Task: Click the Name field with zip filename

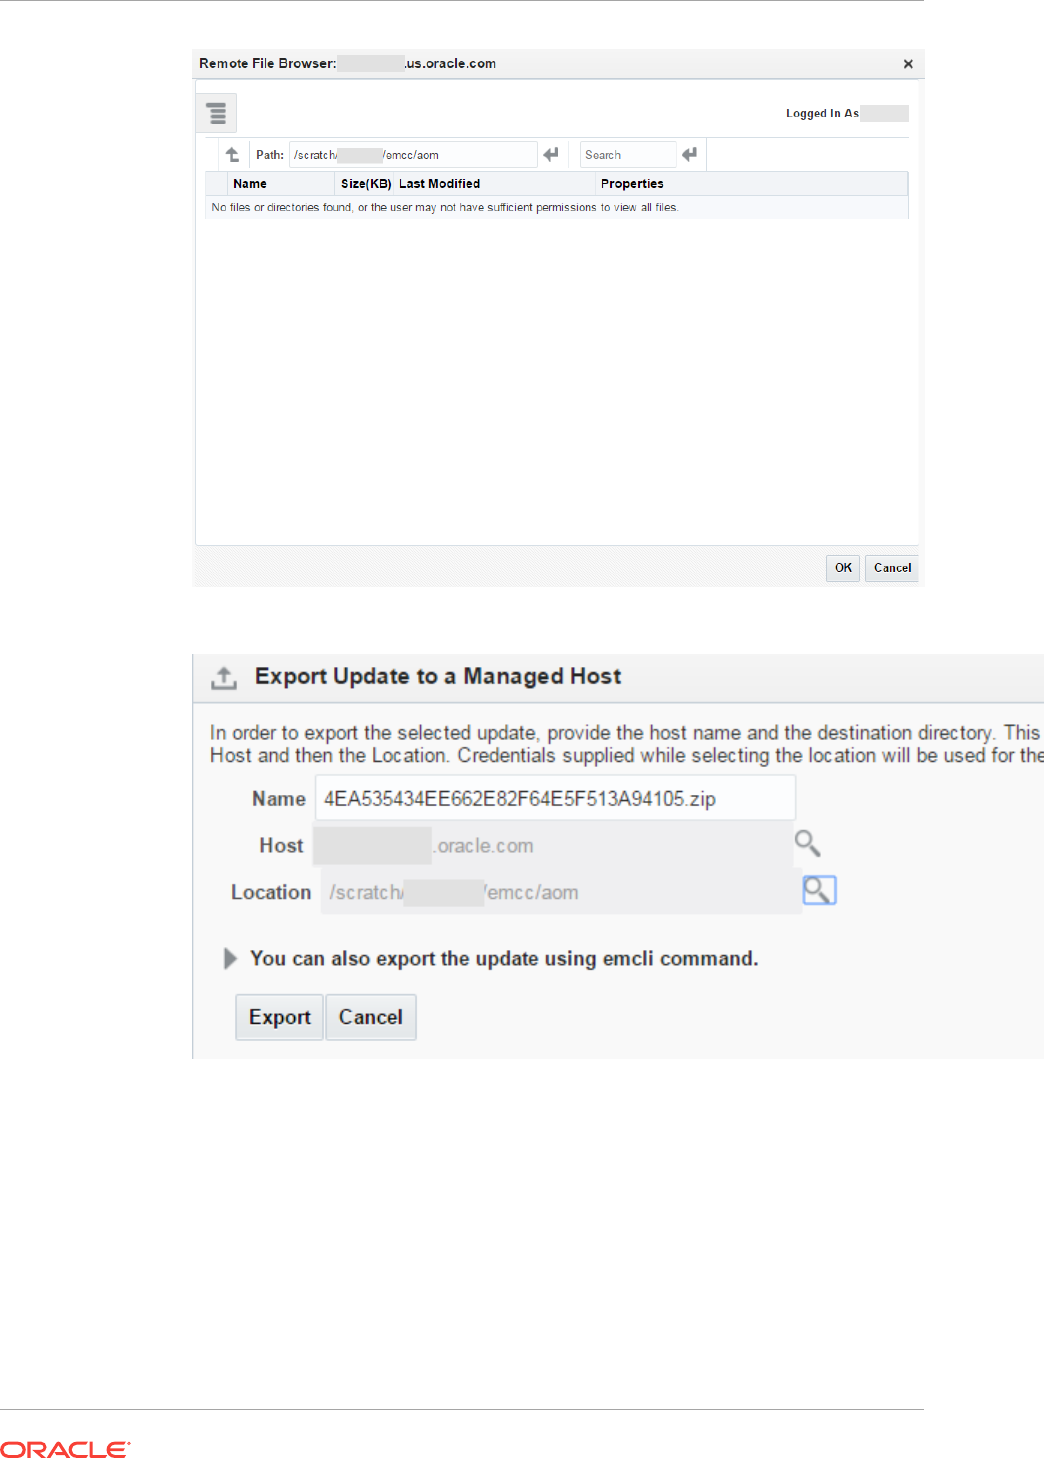Action: 555,798
